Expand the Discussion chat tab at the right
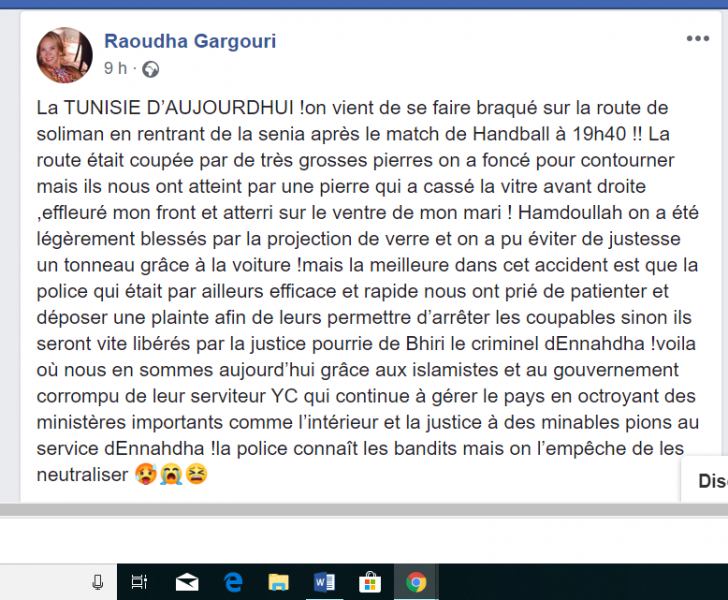This screenshot has width=728, height=600. (705, 480)
